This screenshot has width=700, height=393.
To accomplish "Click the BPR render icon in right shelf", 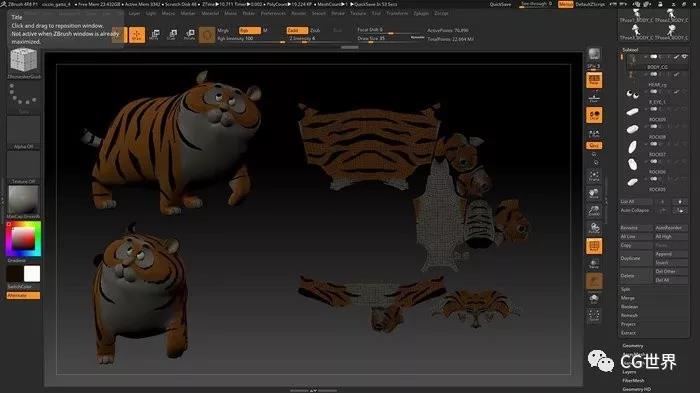I will pyautogui.click(x=594, y=54).
